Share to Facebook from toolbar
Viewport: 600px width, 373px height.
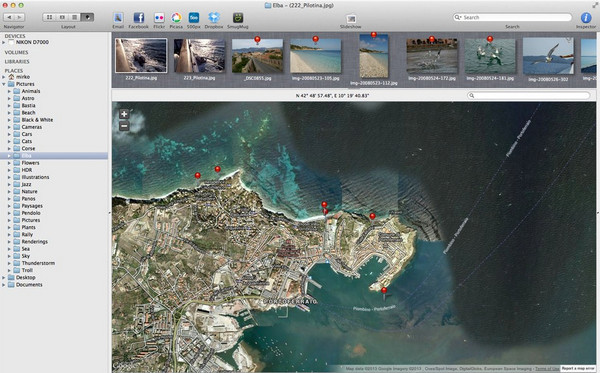(x=139, y=18)
